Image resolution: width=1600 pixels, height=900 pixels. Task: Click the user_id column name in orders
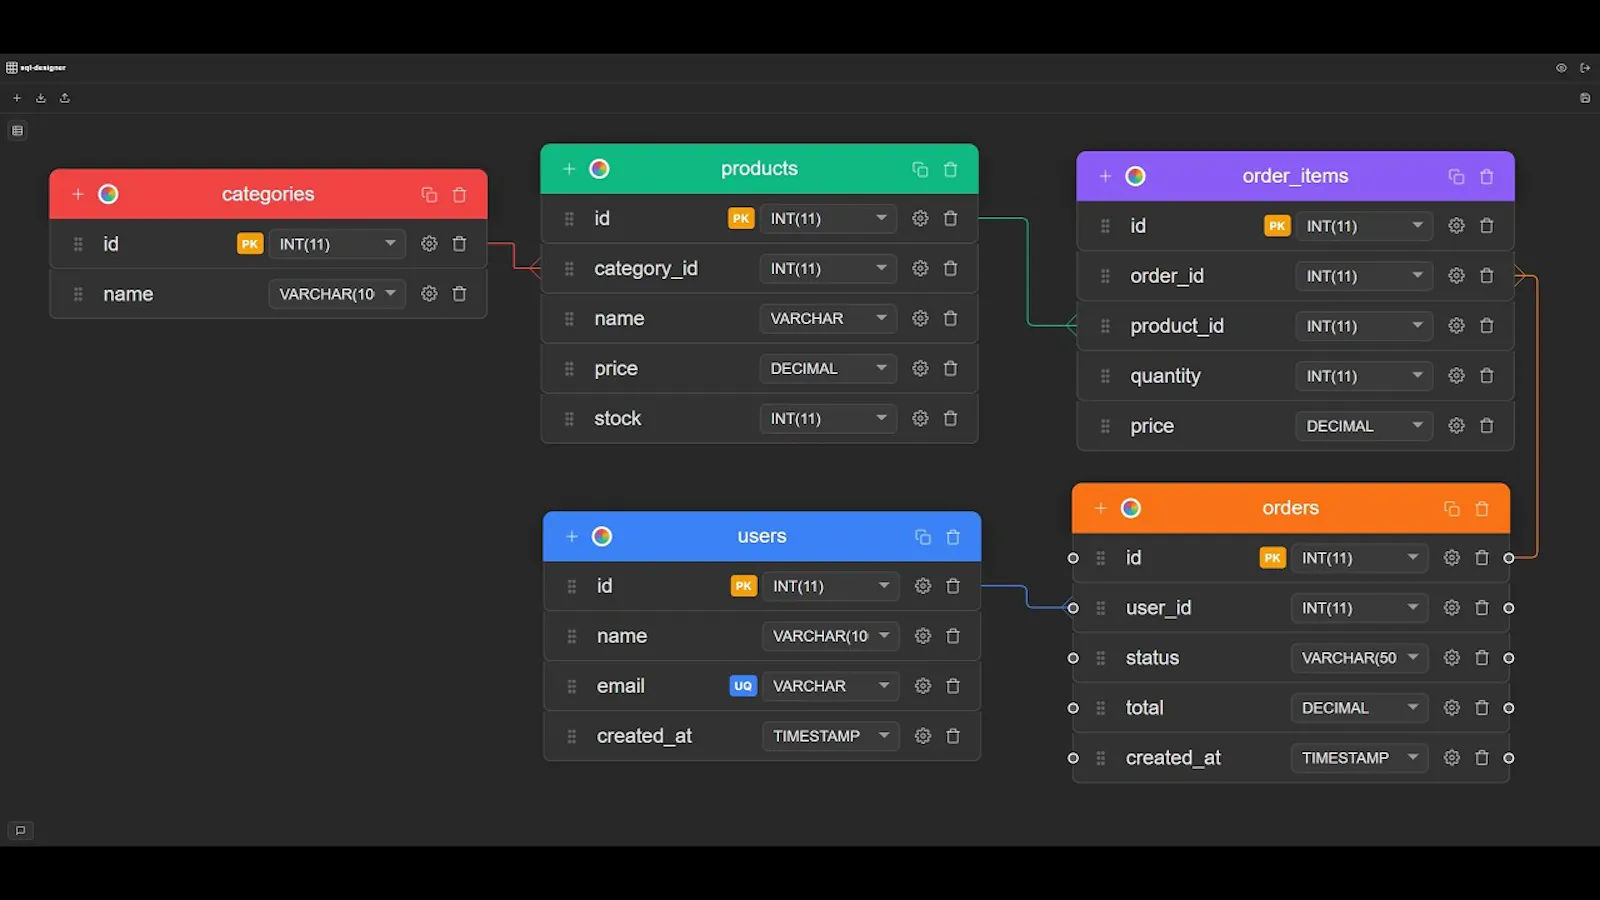[1158, 608]
